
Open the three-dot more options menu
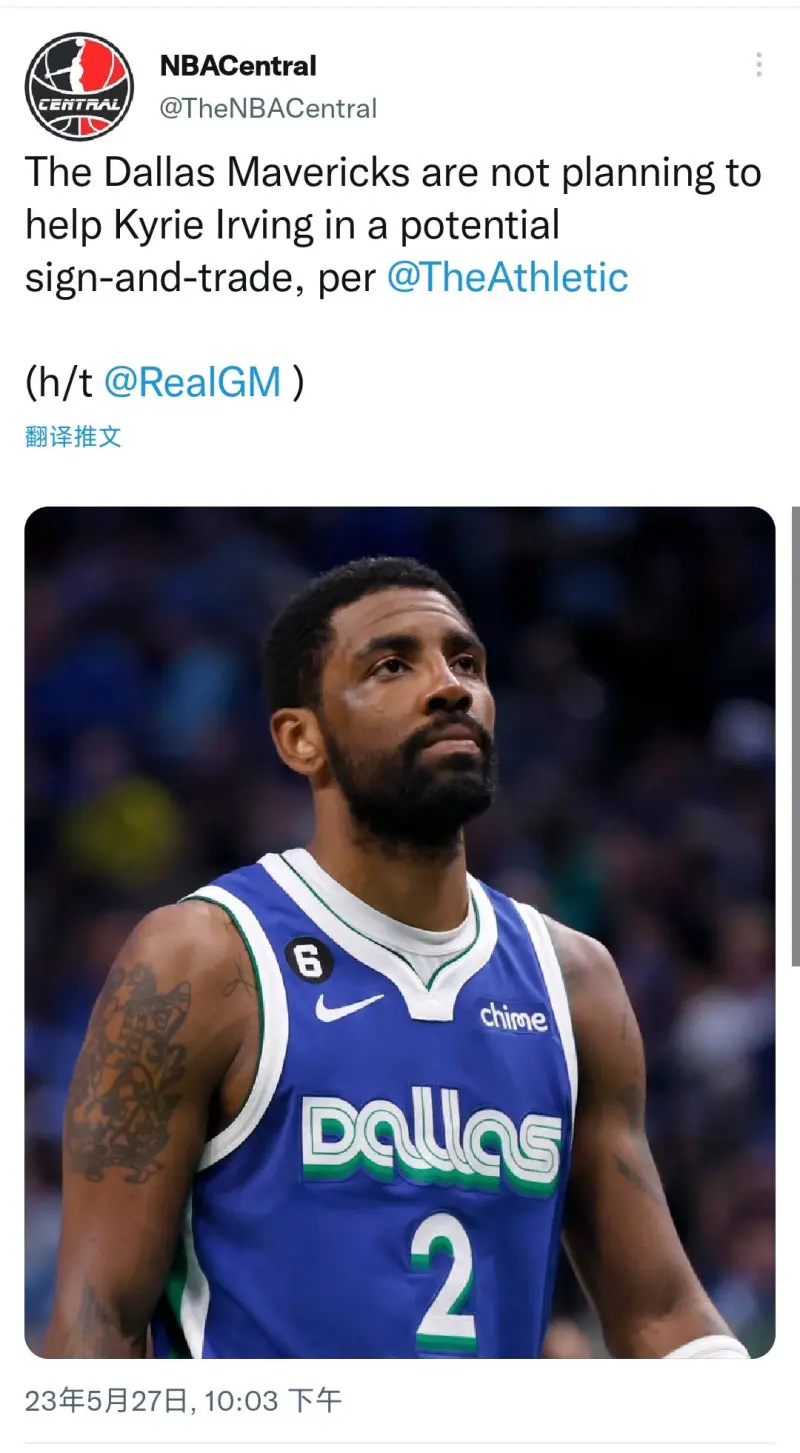(x=759, y=66)
